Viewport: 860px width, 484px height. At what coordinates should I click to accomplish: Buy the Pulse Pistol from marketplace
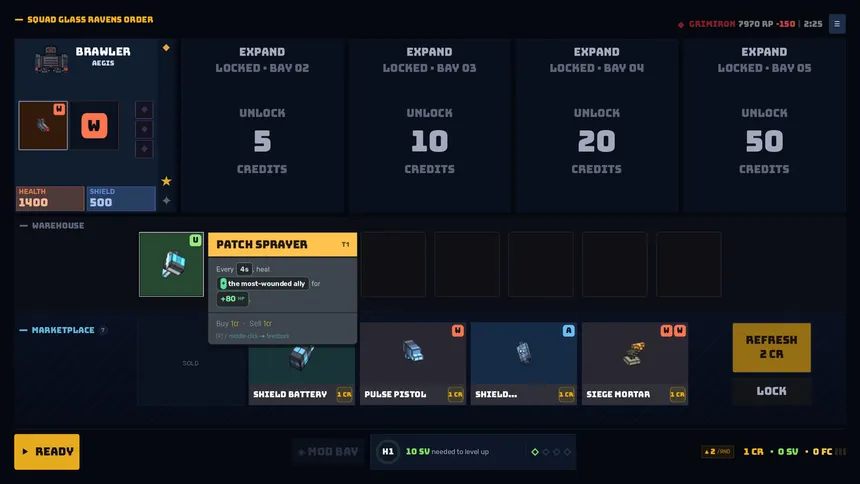[413, 364]
